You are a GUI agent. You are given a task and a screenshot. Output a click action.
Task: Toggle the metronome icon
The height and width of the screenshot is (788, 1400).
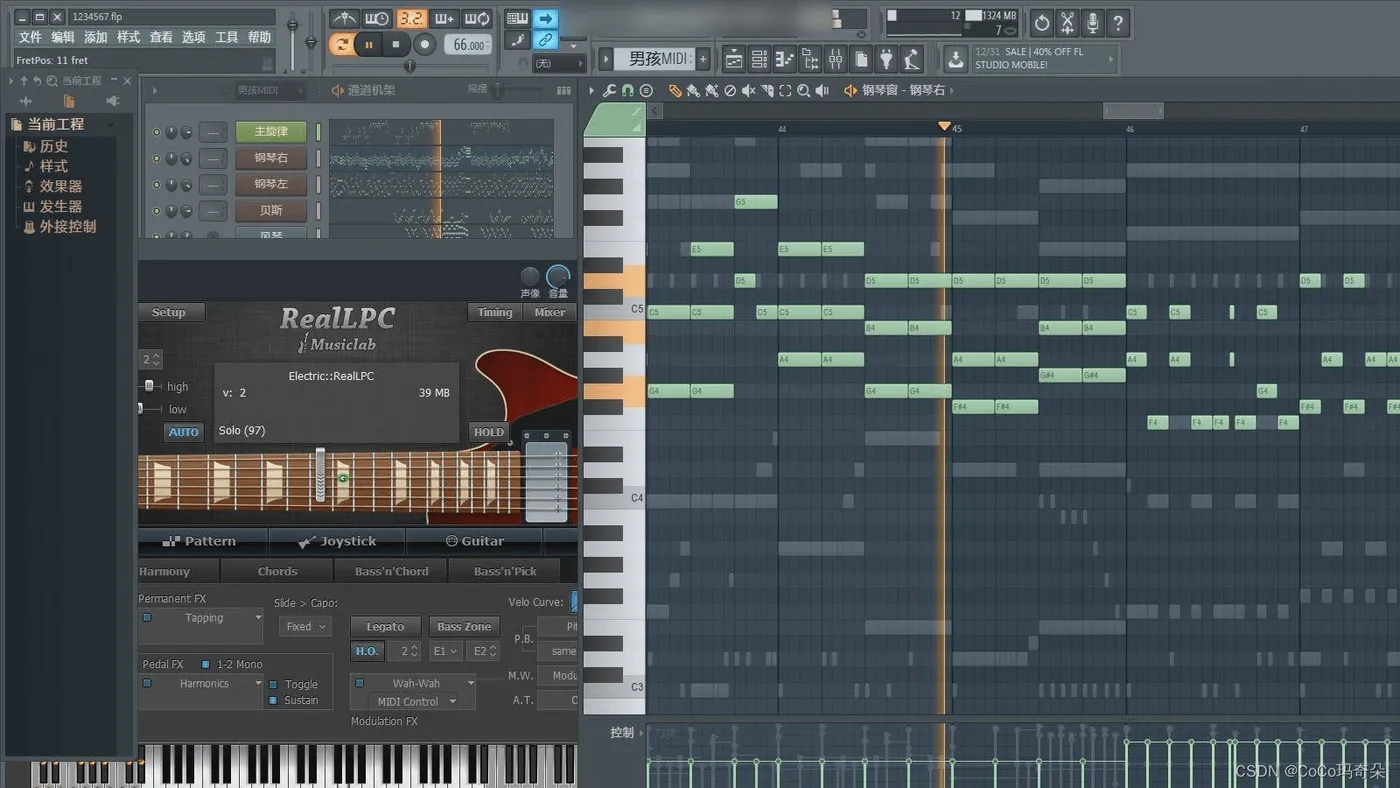tap(344, 19)
